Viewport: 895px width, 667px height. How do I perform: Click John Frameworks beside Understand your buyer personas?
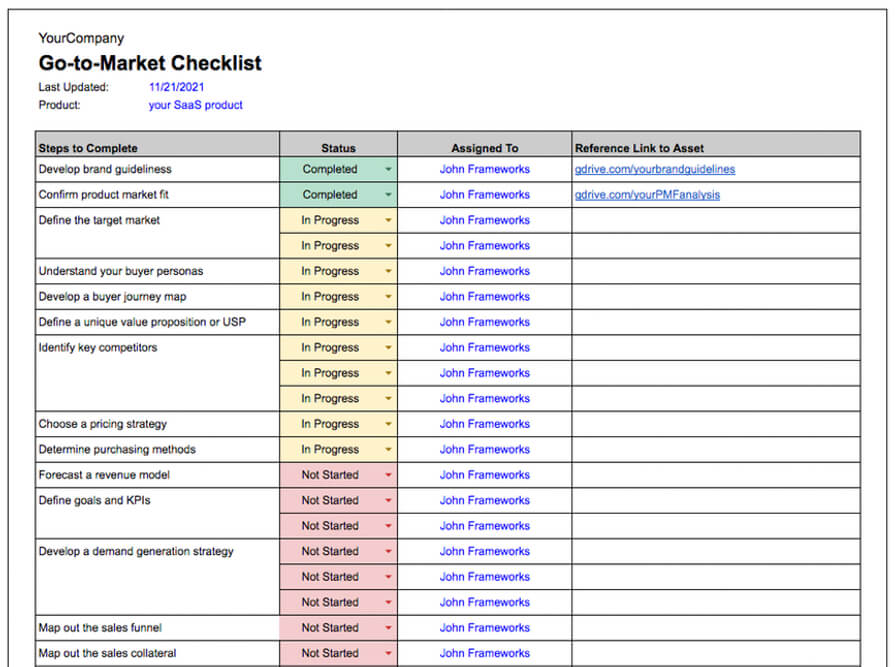[x=485, y=270]
